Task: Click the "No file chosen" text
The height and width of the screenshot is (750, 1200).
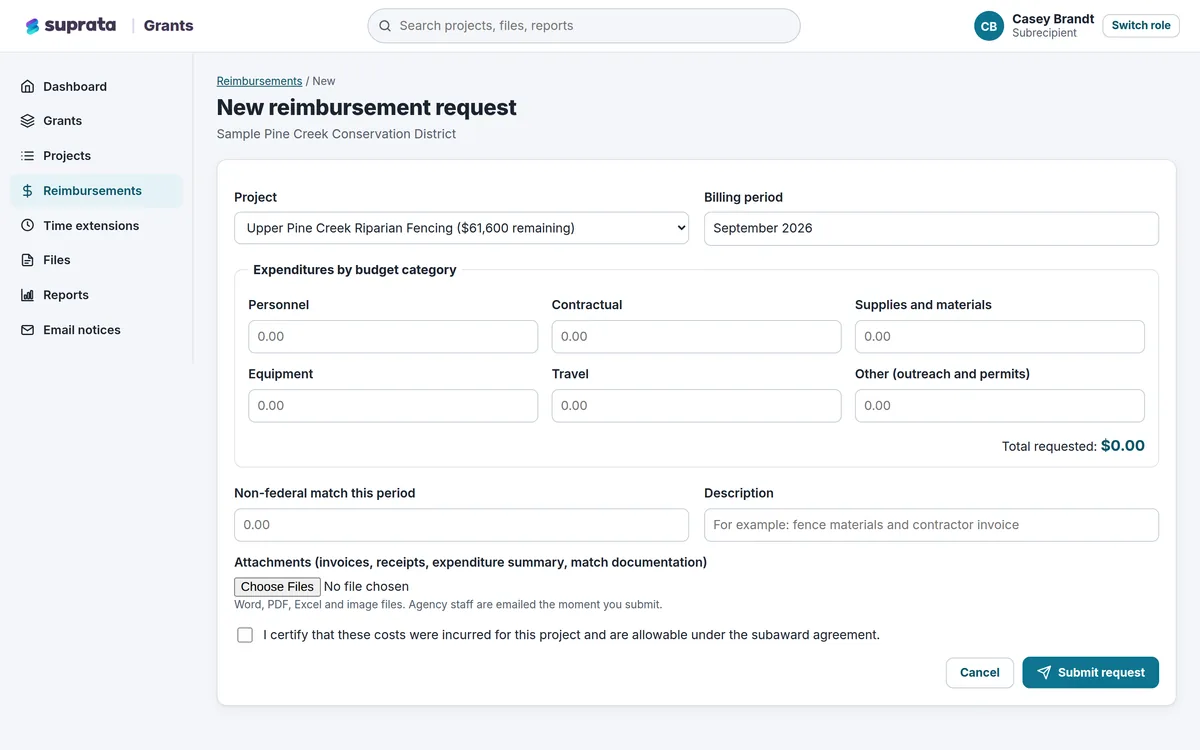Action: coord(366,587)
